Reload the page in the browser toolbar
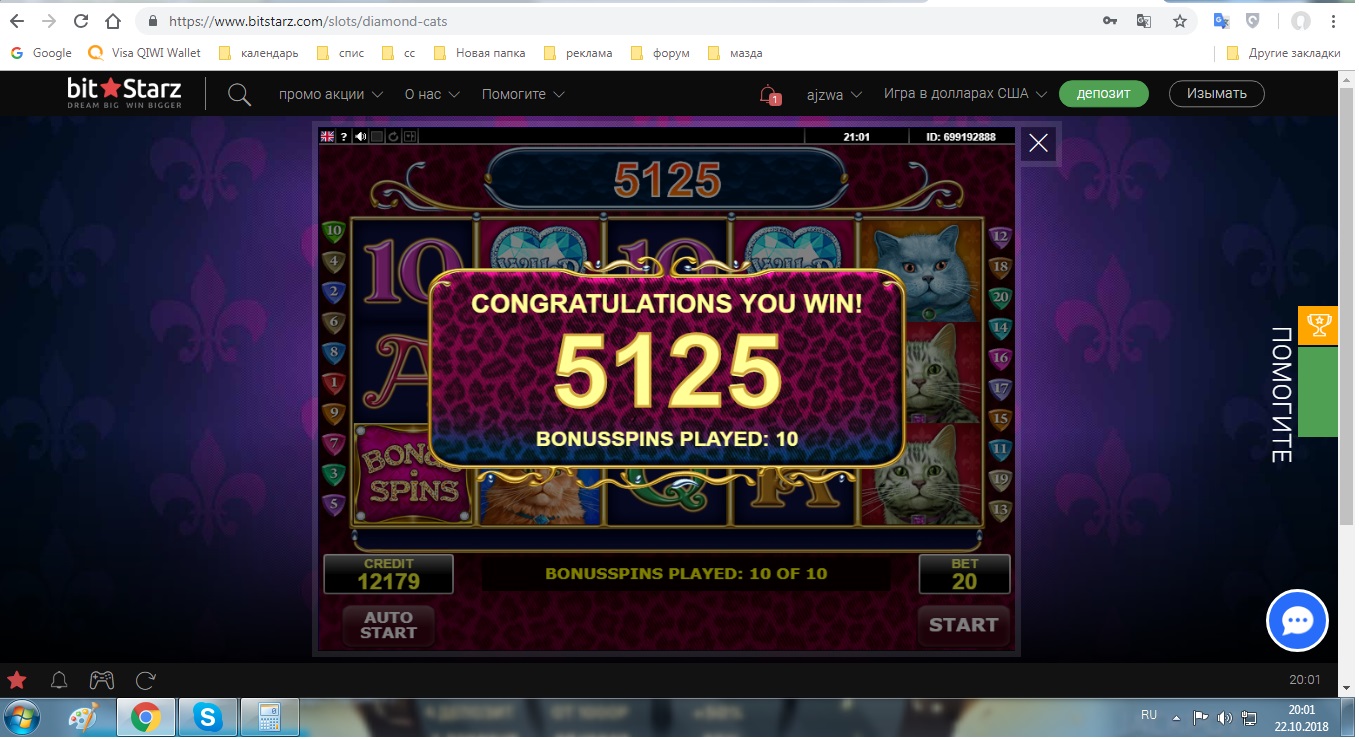 [81, 20]
